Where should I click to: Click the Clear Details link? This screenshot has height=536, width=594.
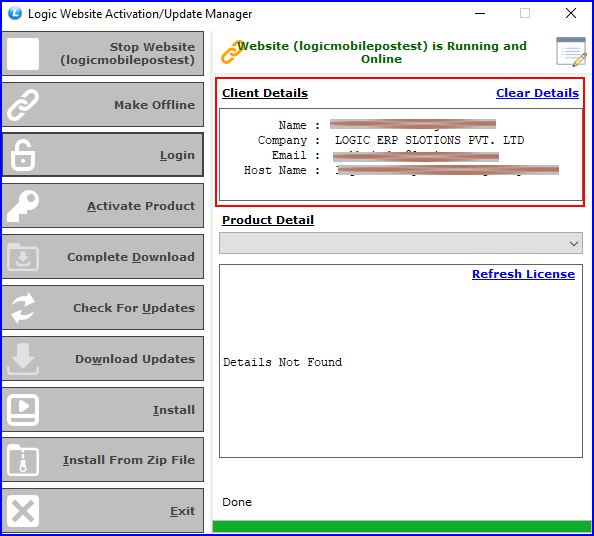pos(537,93)
